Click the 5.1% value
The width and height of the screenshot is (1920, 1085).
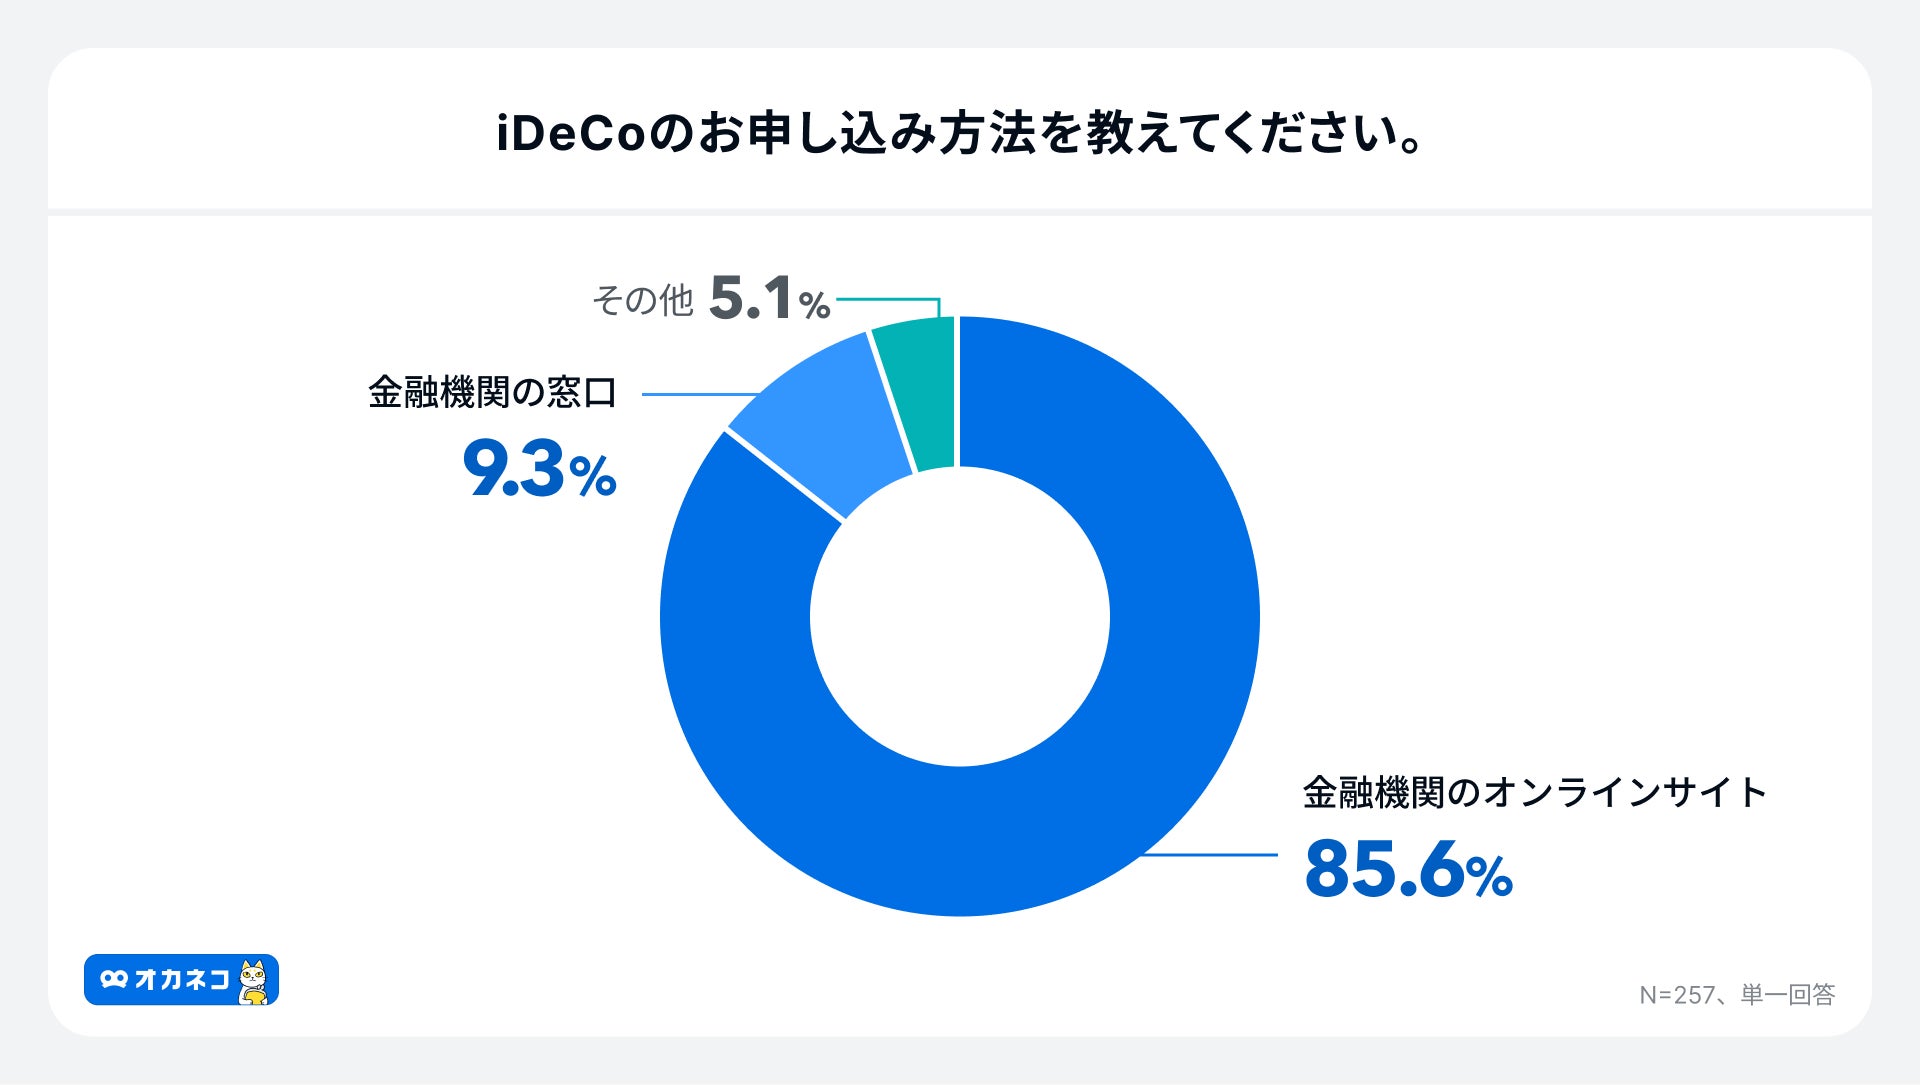point(769,300)
